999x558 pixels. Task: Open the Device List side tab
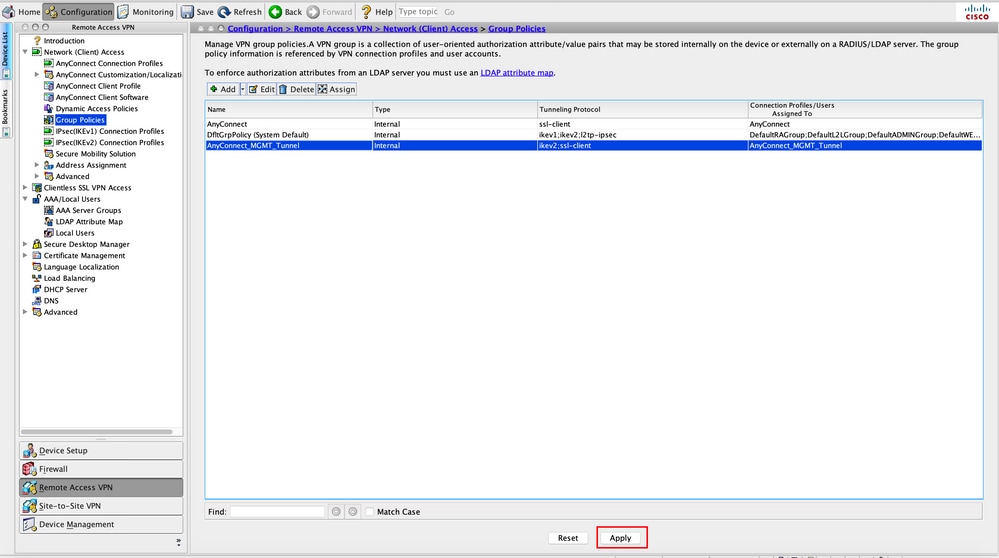point(5,53)
